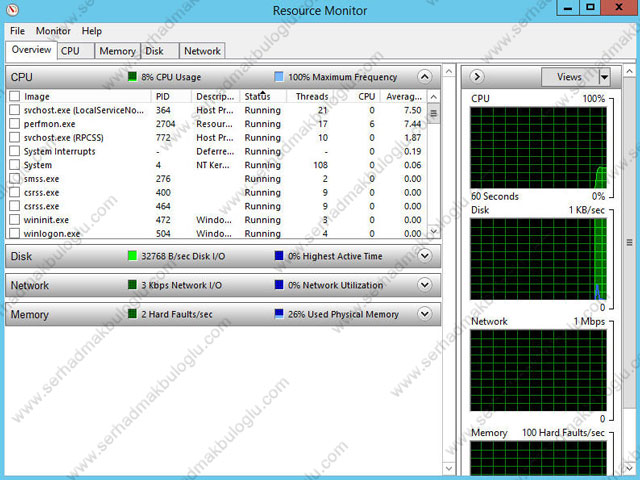
Task: Check the winlogon.exe checkbox
Action: click(14, 233)
